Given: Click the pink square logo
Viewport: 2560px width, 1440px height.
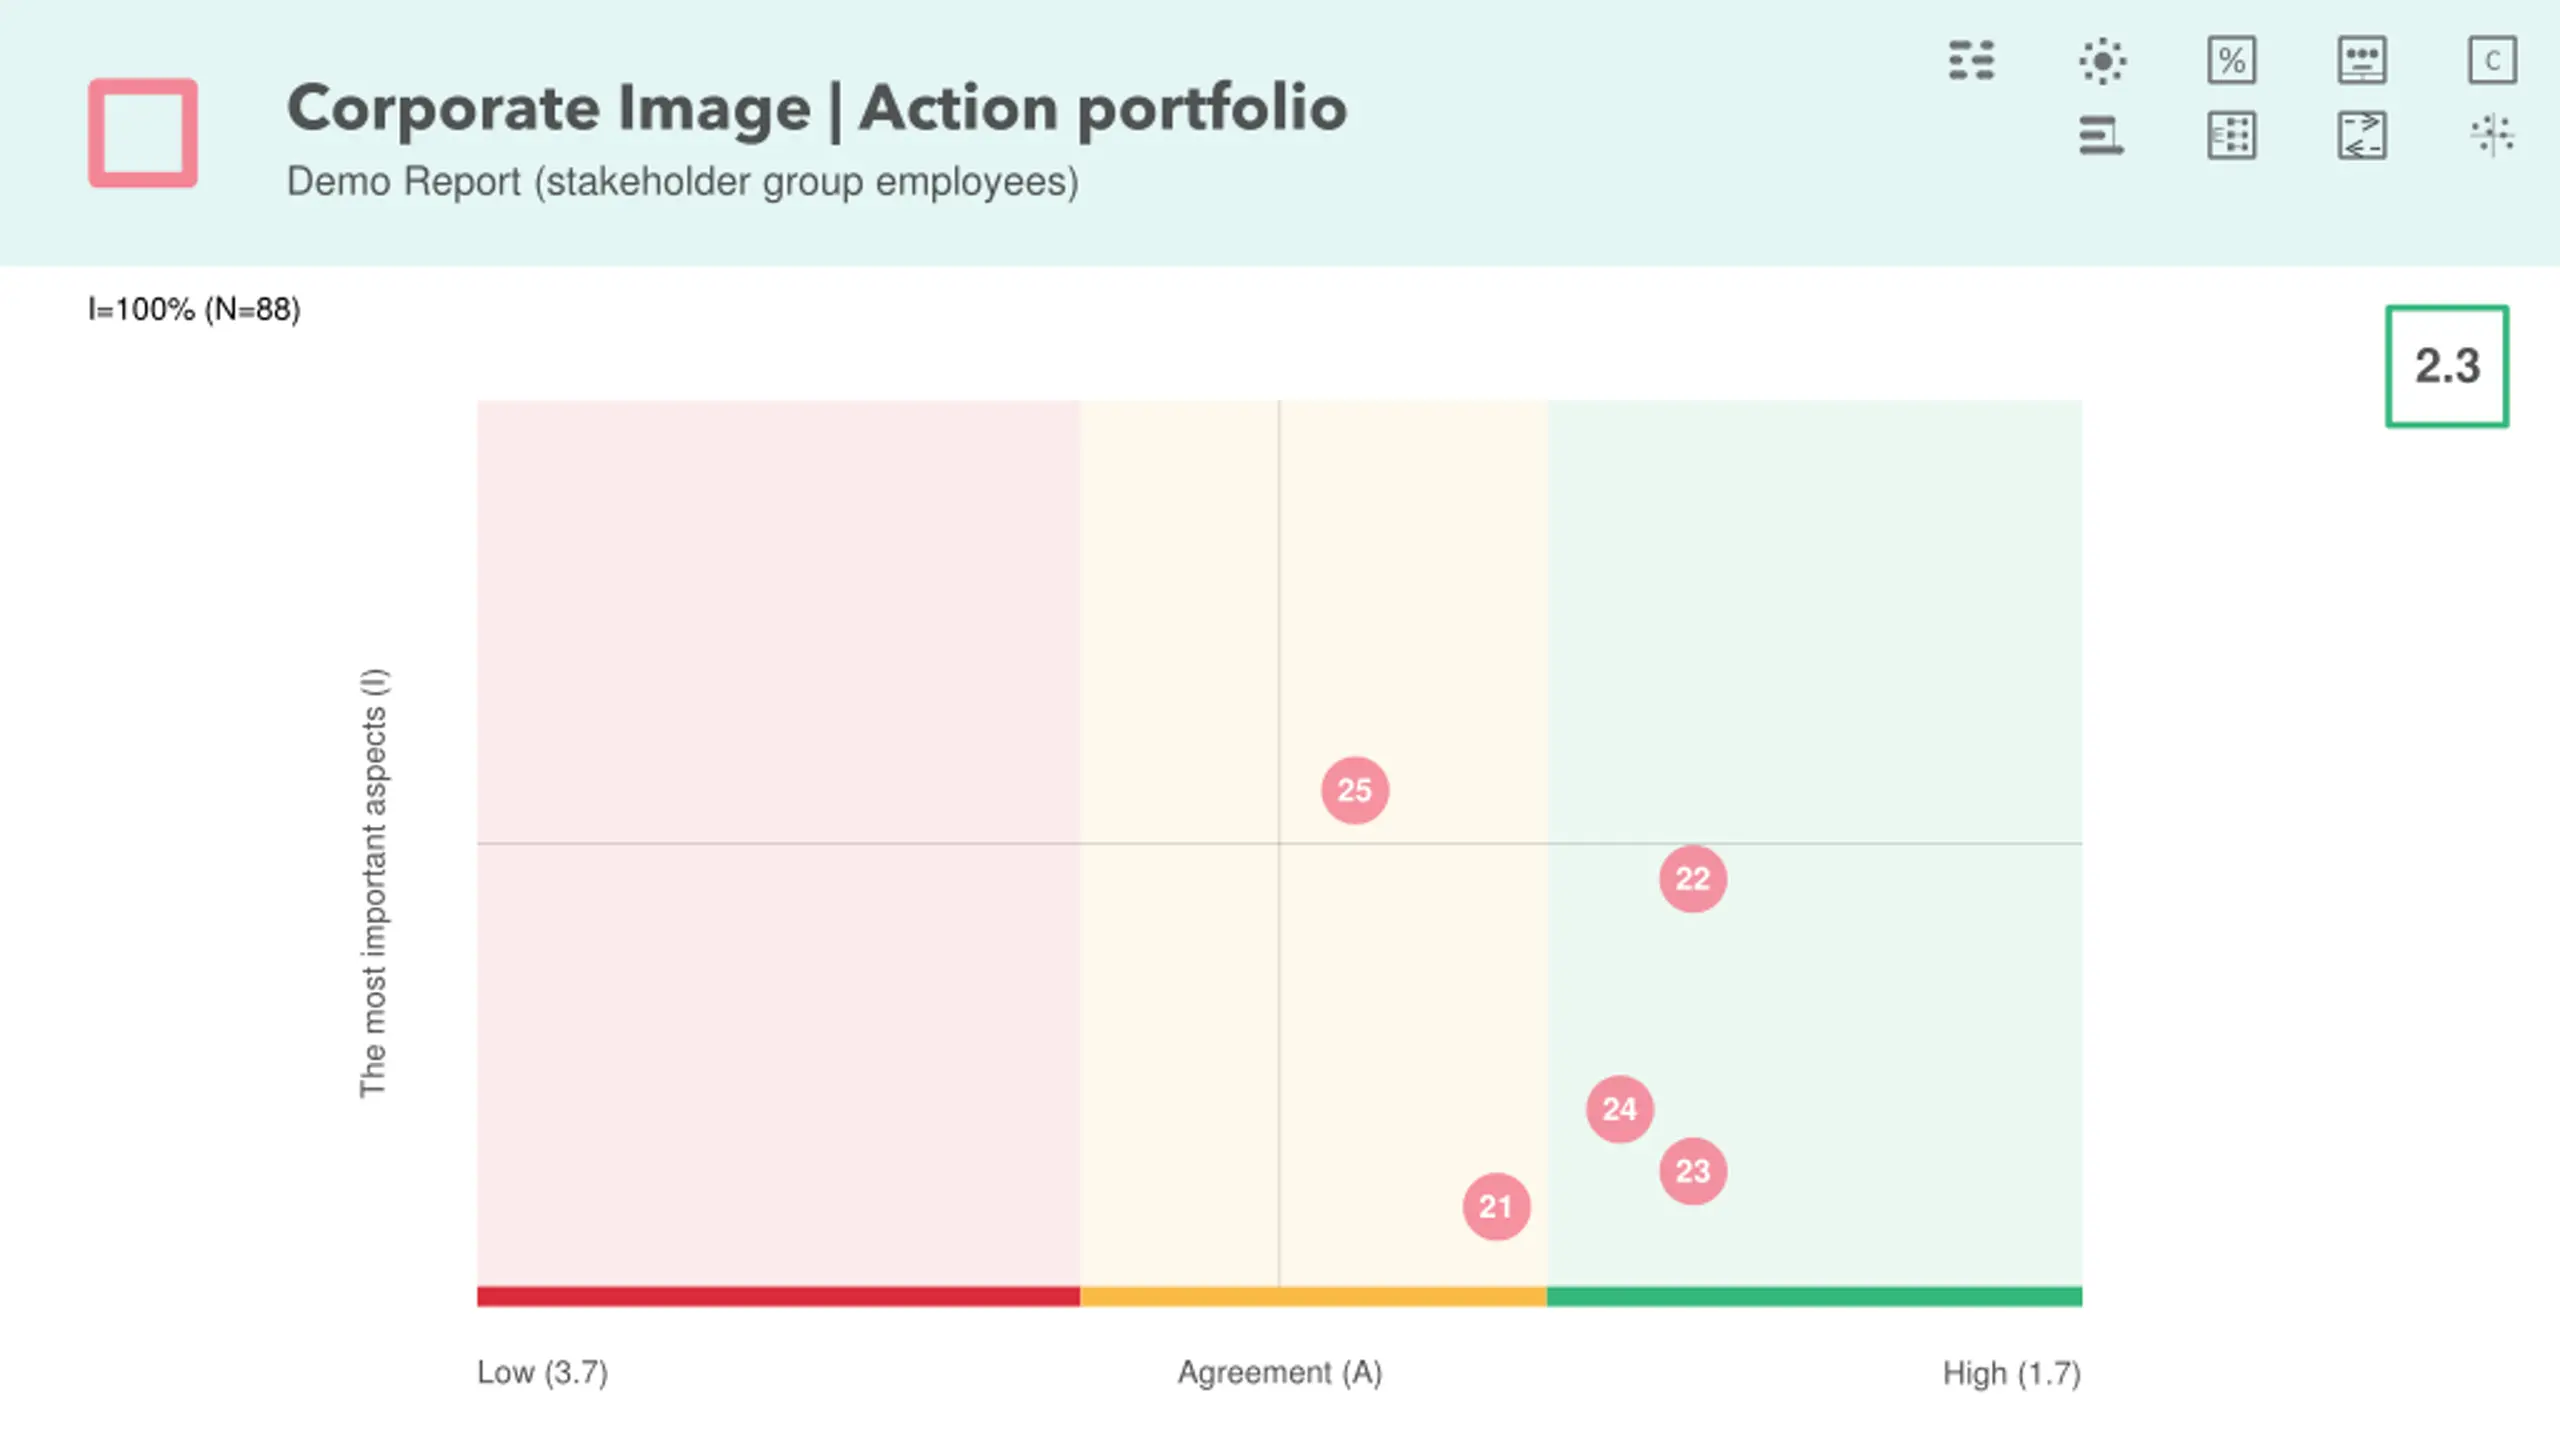Looking at the screenshot, I should click(143, 133).
